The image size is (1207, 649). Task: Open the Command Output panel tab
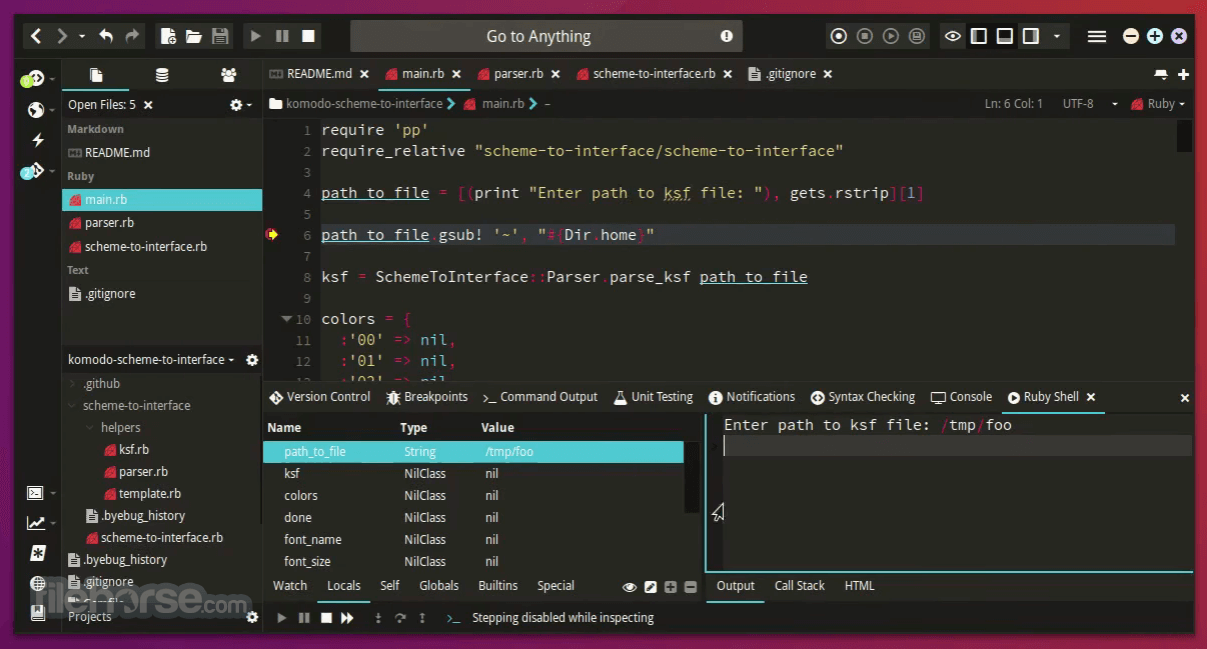click(x=540, y=397)
